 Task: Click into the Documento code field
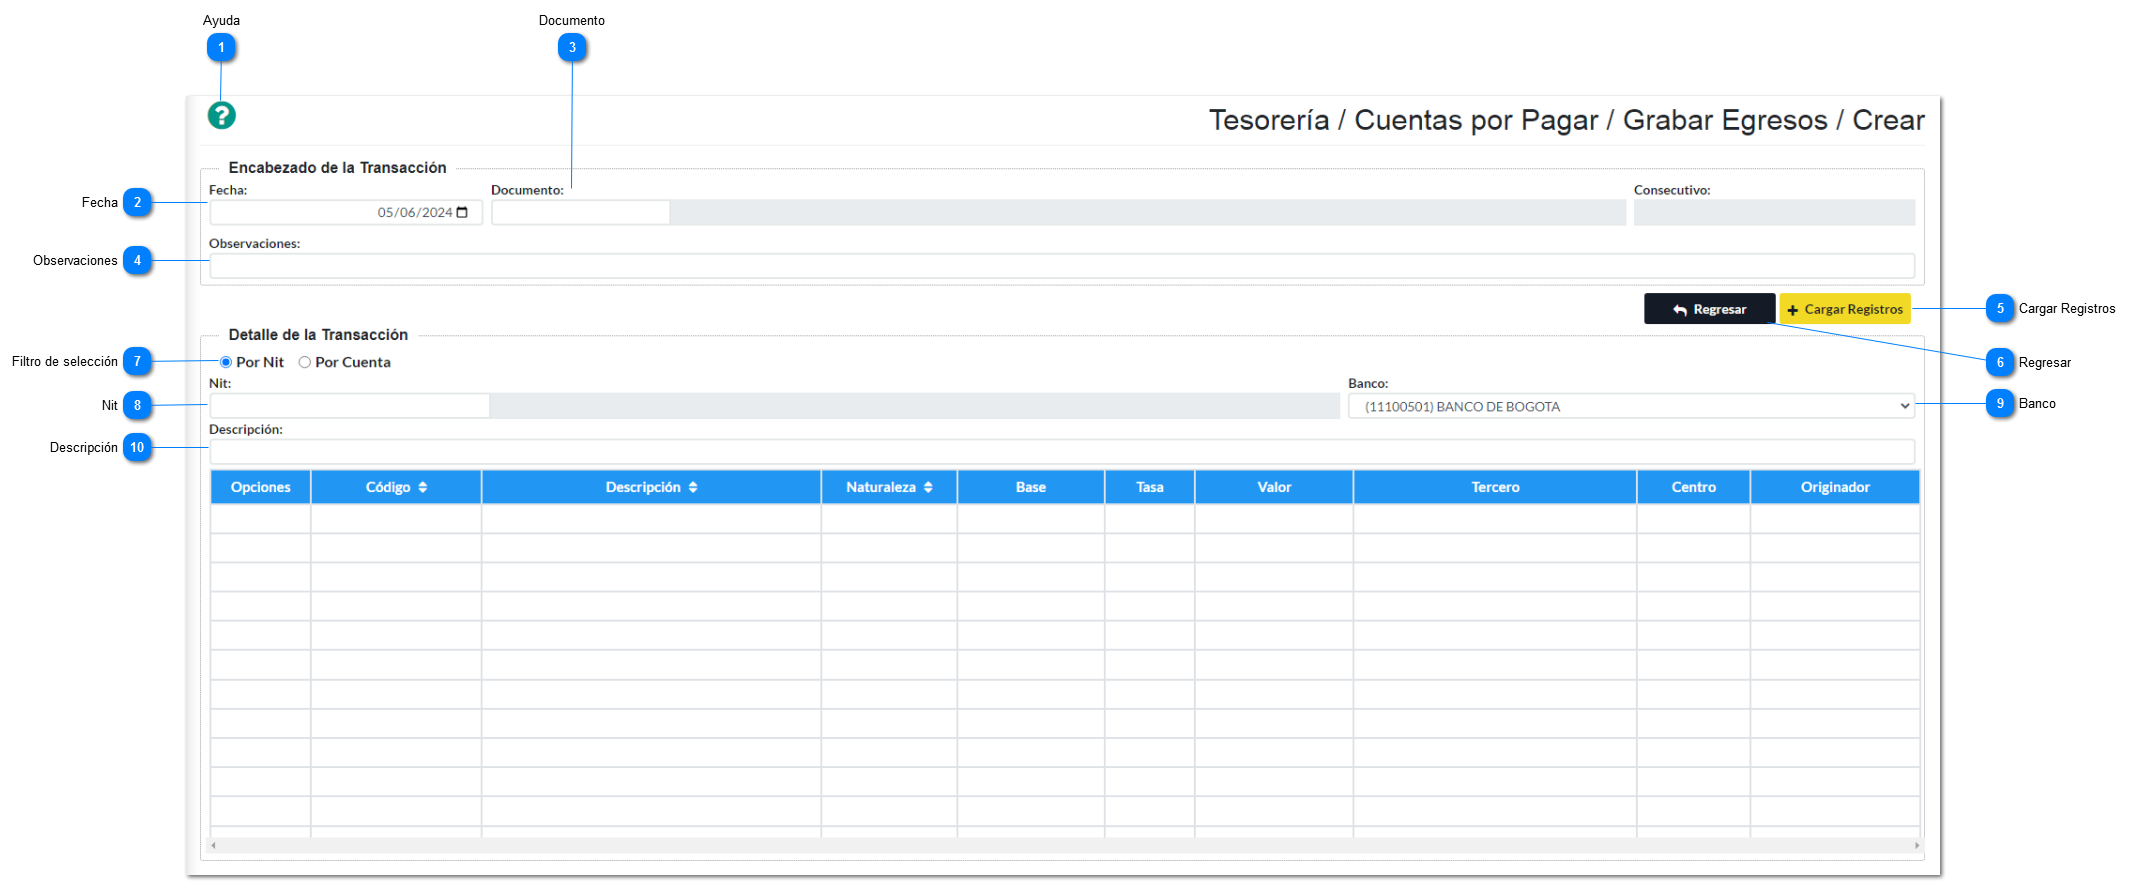click(580, 212)
